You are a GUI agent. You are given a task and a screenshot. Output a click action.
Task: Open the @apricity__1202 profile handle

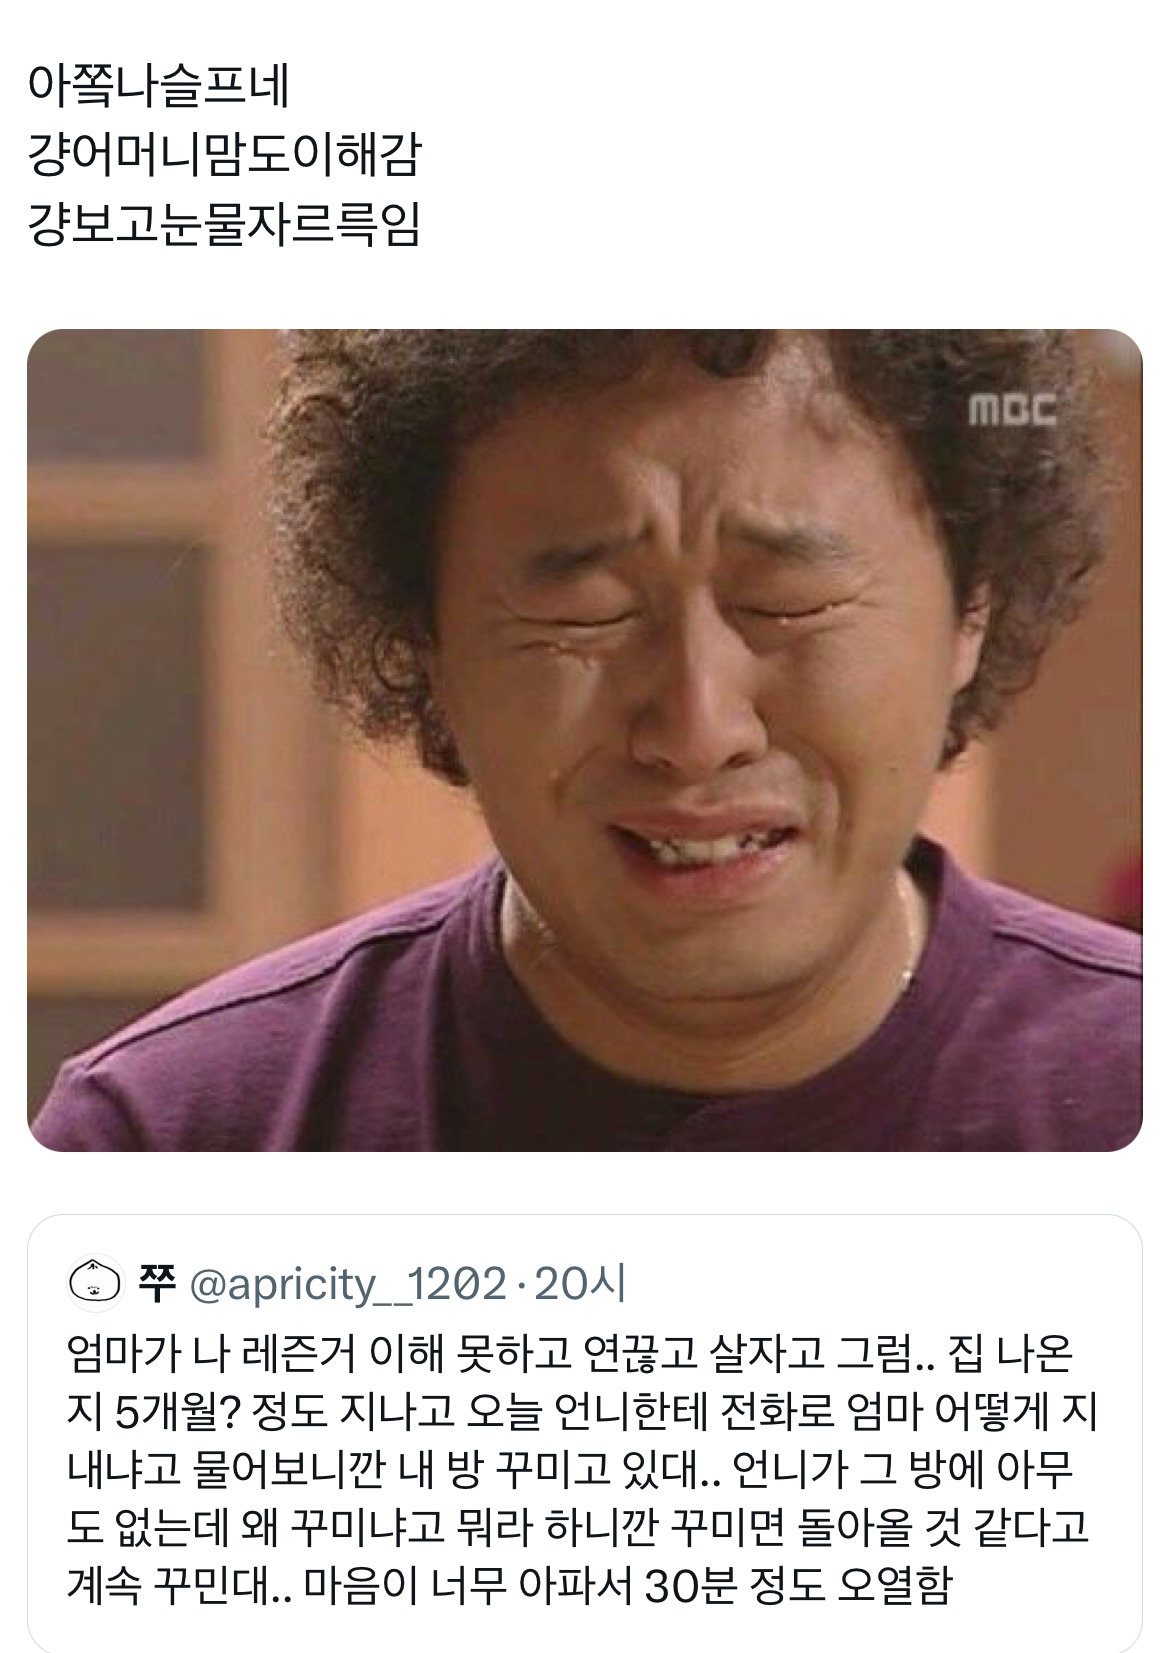348,1284
